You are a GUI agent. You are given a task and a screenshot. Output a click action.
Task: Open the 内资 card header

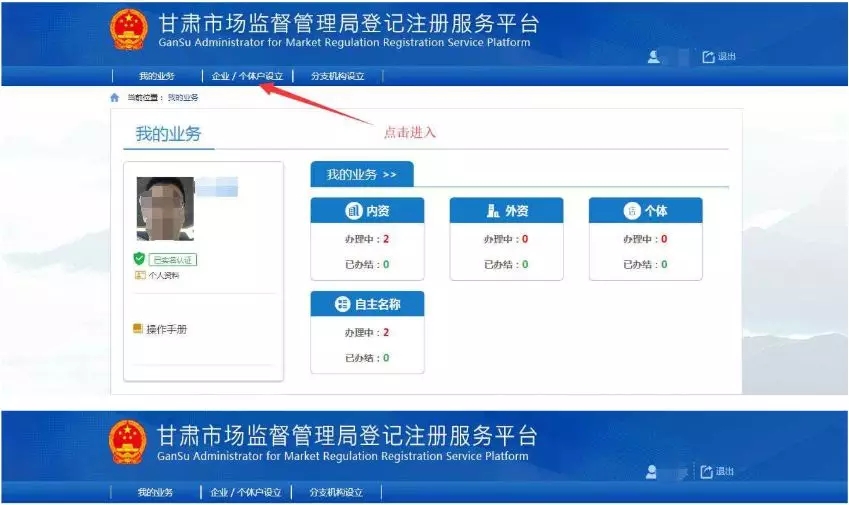click(x=367, y=211)
